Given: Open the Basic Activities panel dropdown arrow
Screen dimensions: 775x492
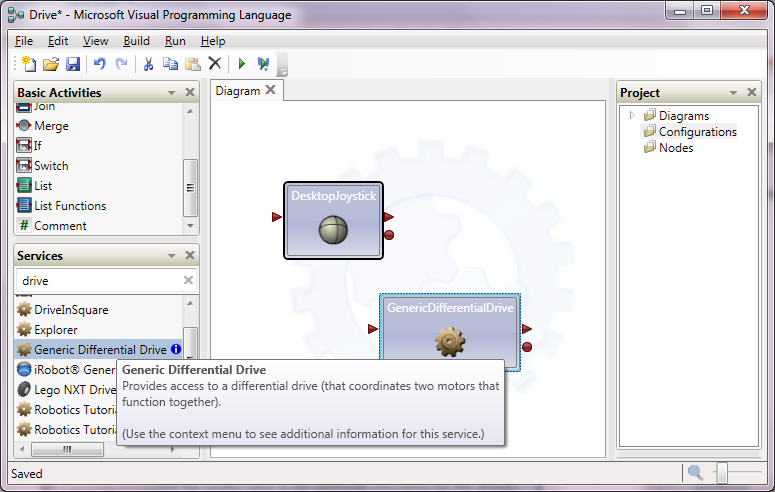Looking at the screenshot, I should pos(172,92).
